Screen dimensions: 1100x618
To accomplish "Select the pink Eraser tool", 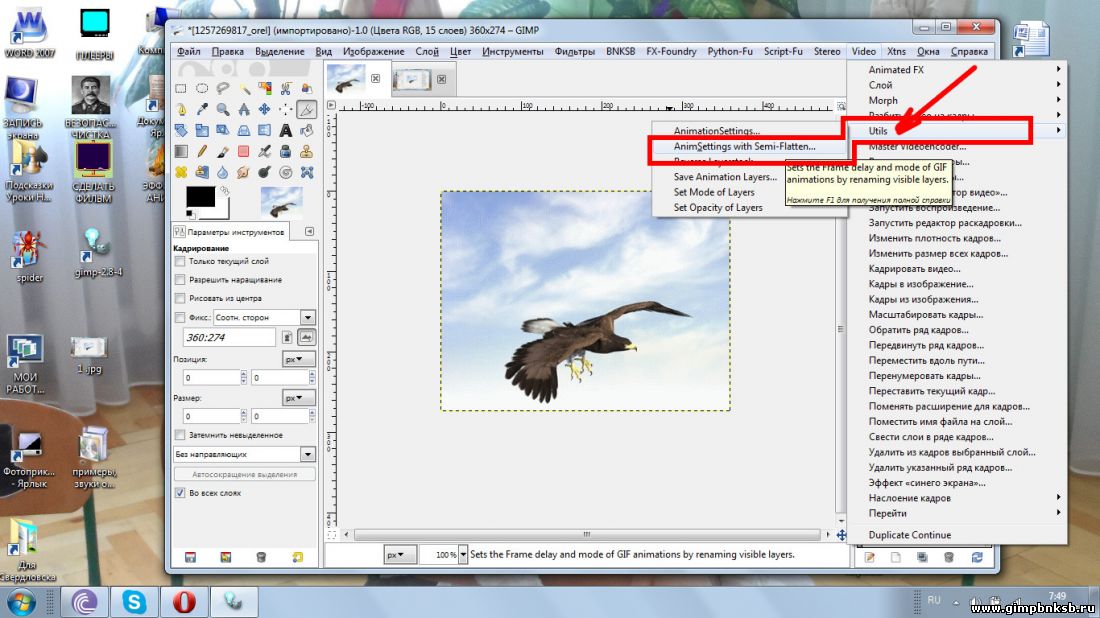I will click(244, 151).
